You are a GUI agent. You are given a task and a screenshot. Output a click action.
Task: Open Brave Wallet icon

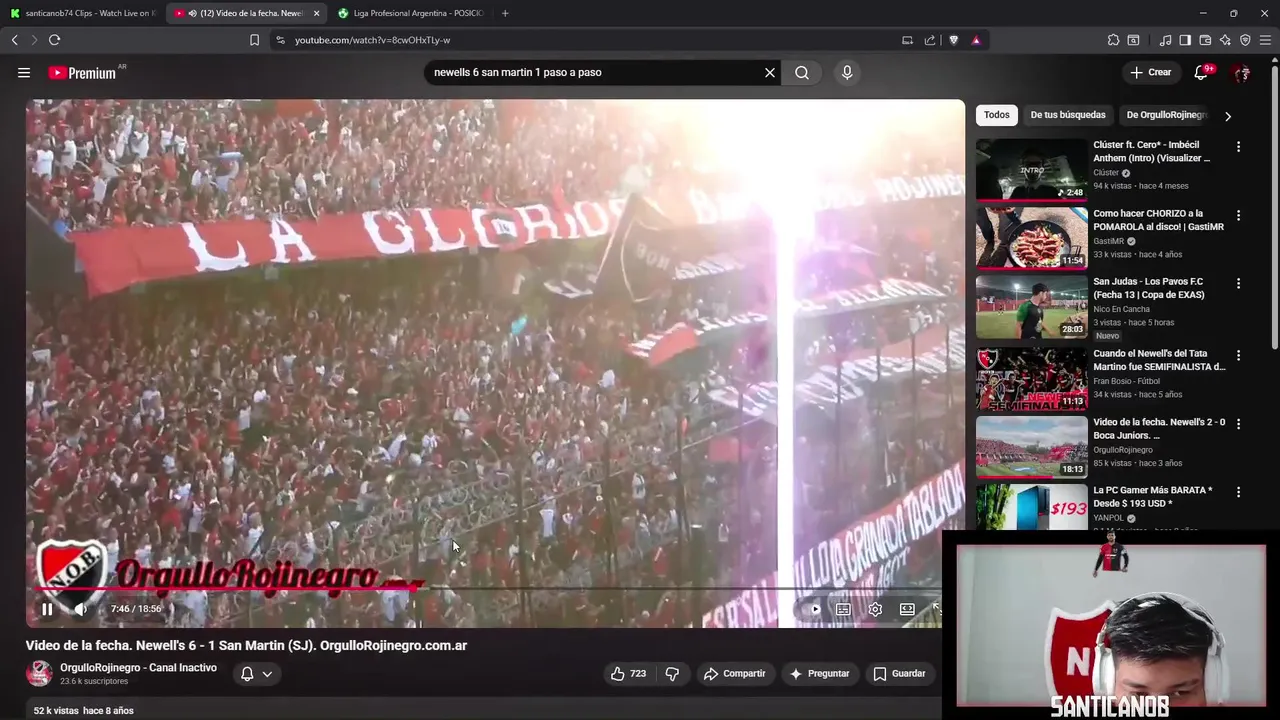[x=1205, y=40]
